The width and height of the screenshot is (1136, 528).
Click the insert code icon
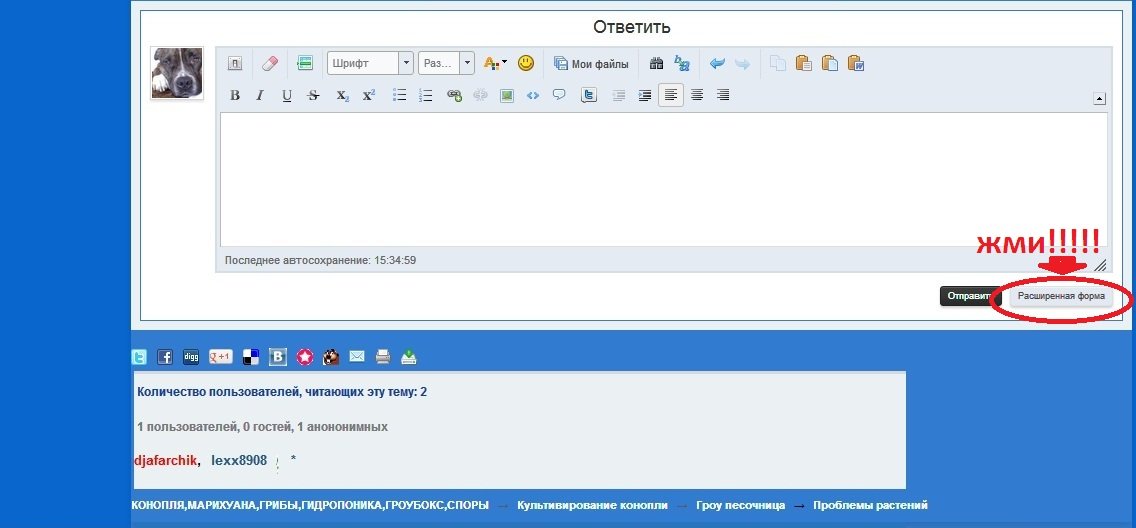(532, 95)
